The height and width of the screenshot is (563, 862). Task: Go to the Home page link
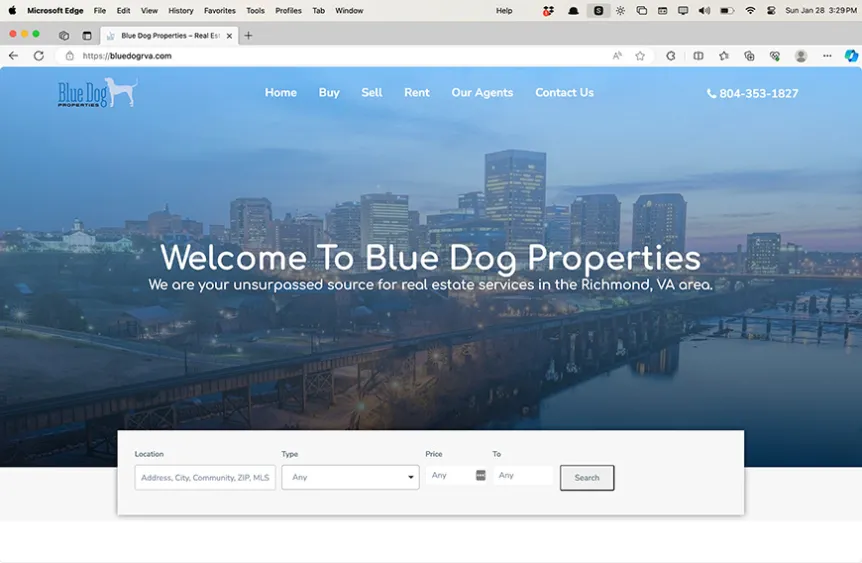pyautogui.click(x=281, y=92)
